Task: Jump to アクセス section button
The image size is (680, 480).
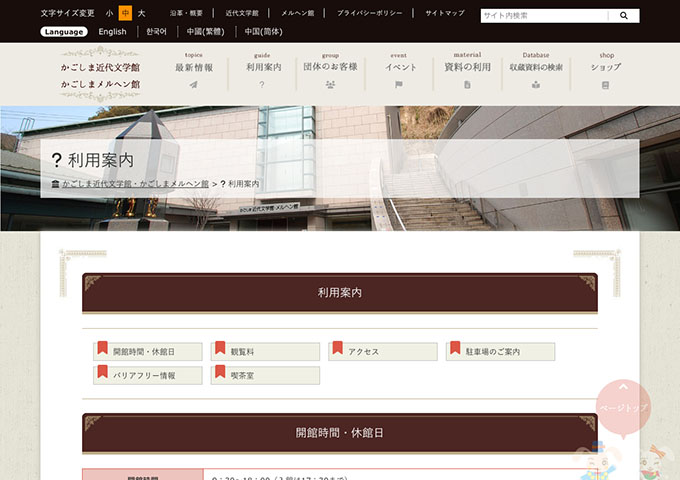Action: pos(383,352)
